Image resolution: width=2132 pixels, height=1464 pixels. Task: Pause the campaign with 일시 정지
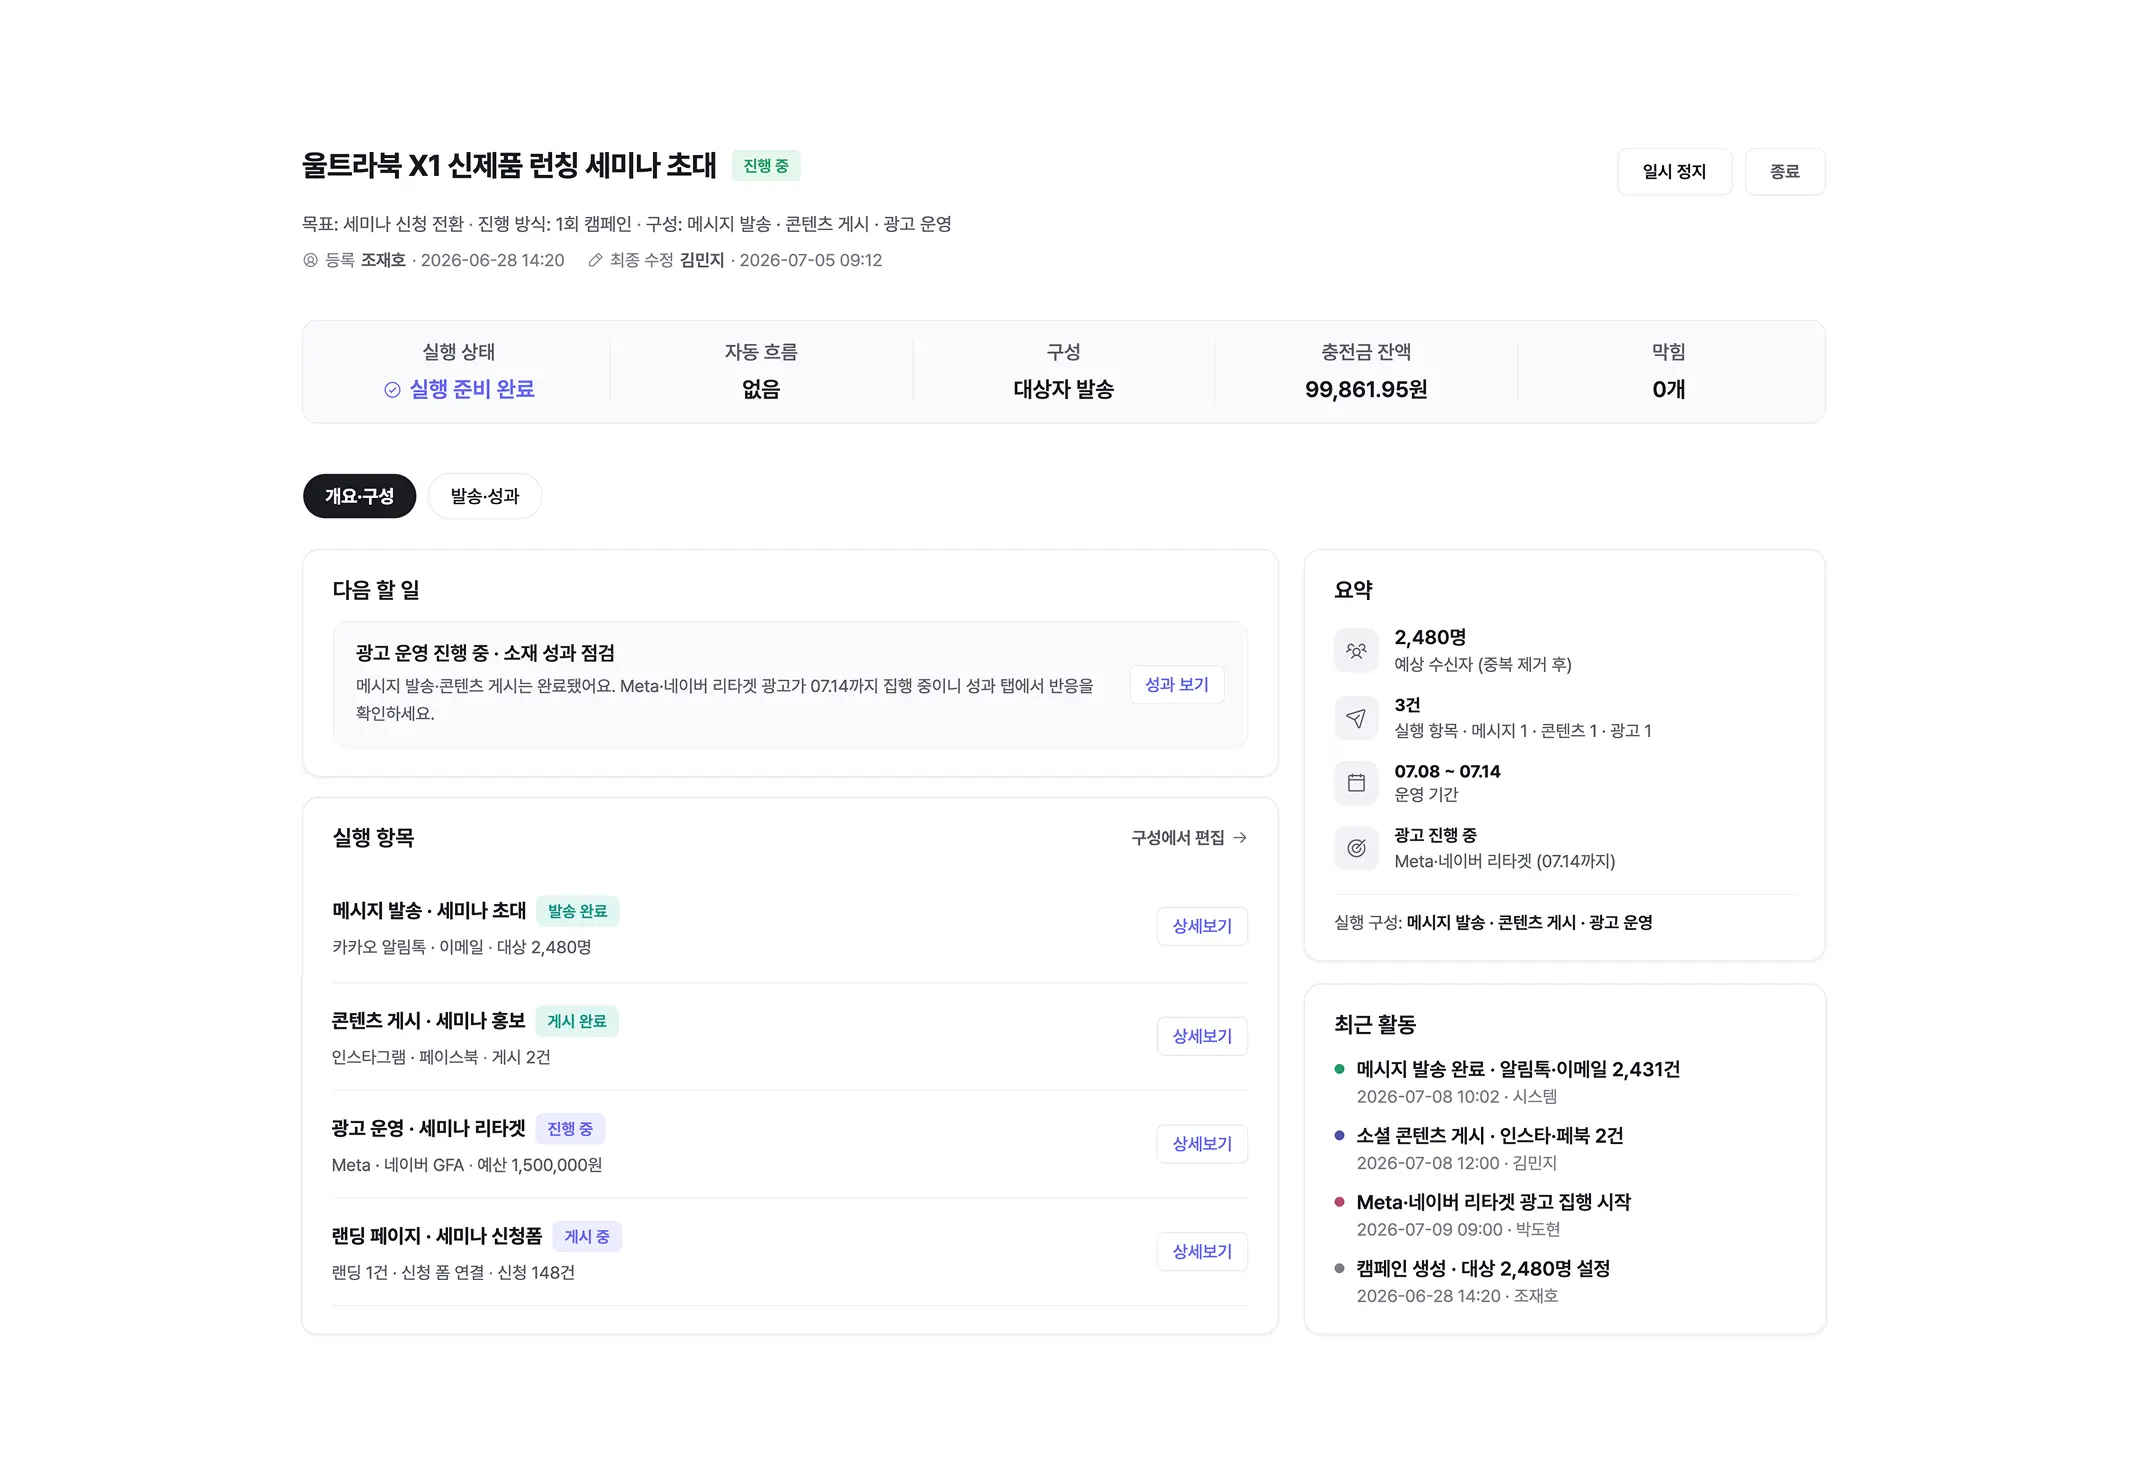(1674, 172)
